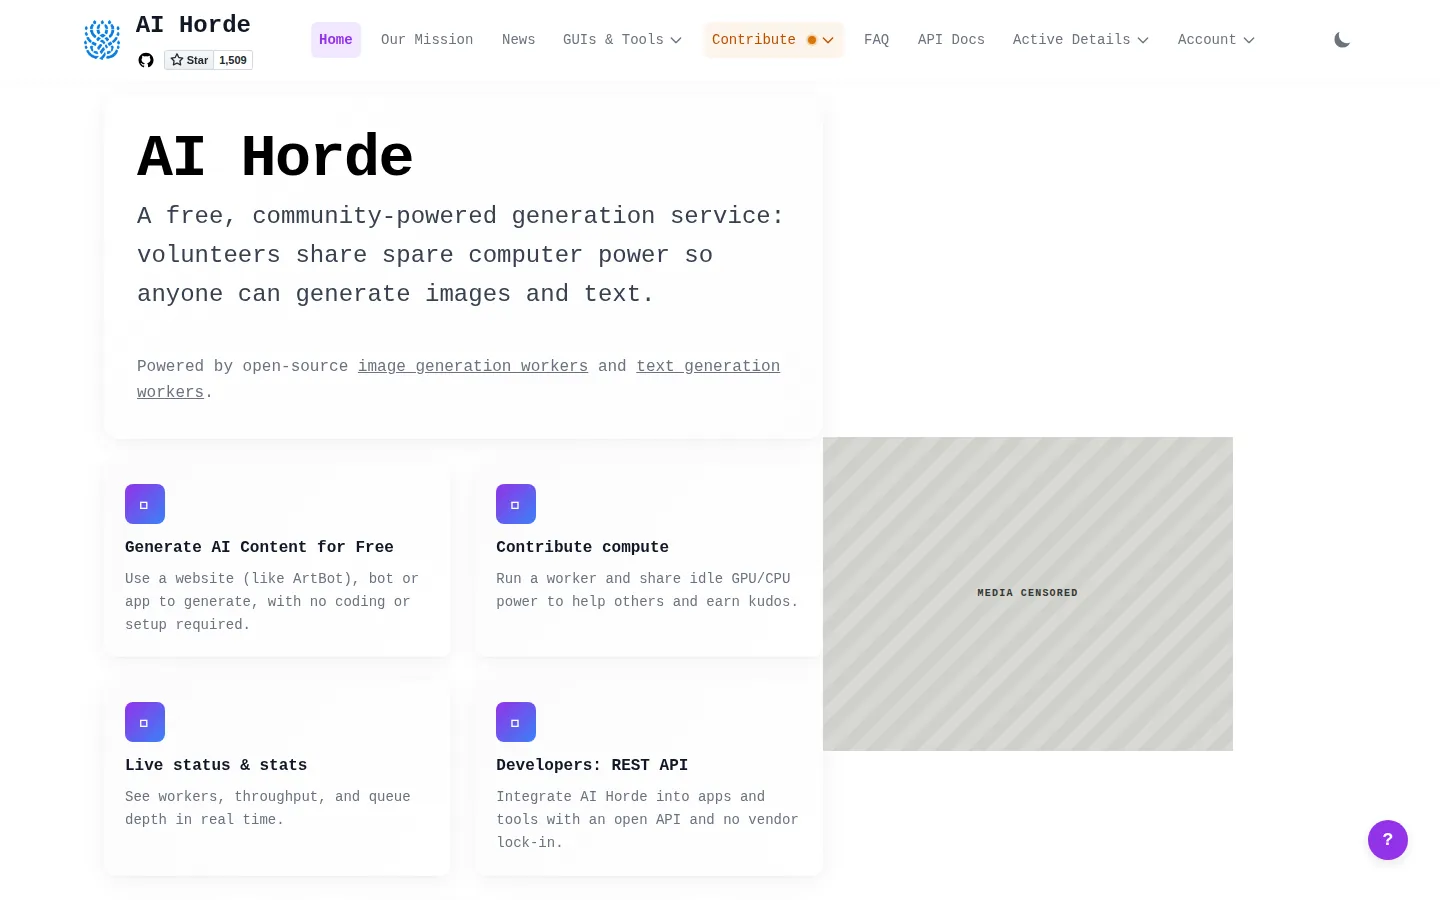Click the Generate AI Content card icon

pos(145,504)
